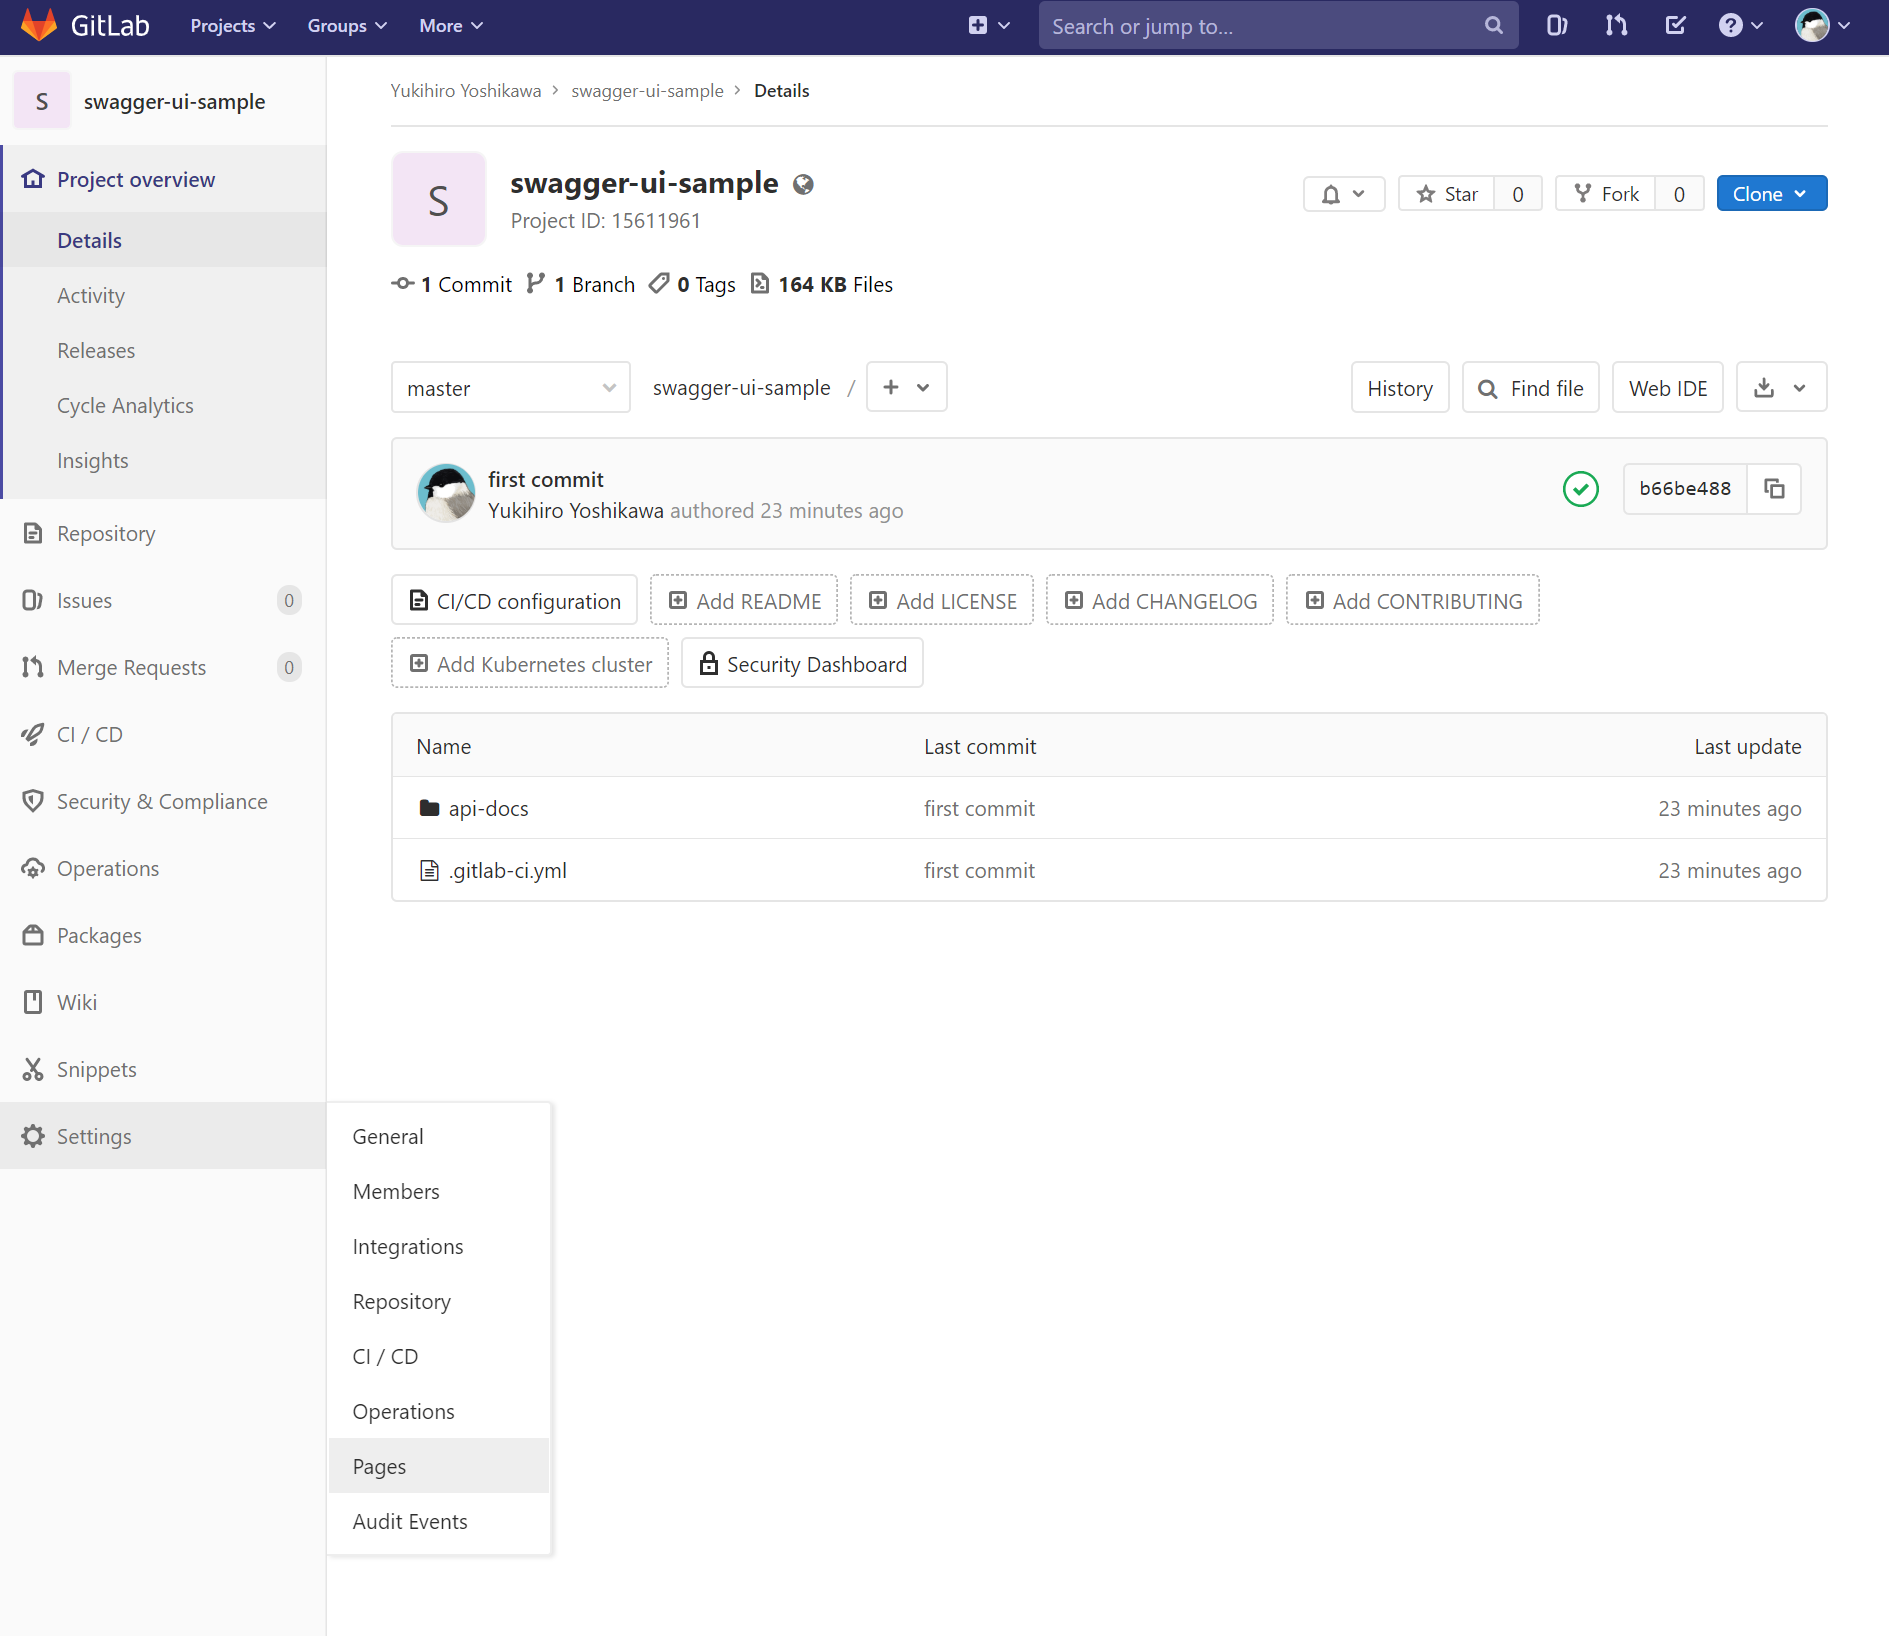This screenshot has height=1636, width=1889.
Task: Open the user avatar menu
Action: (x=1823, y=26)
